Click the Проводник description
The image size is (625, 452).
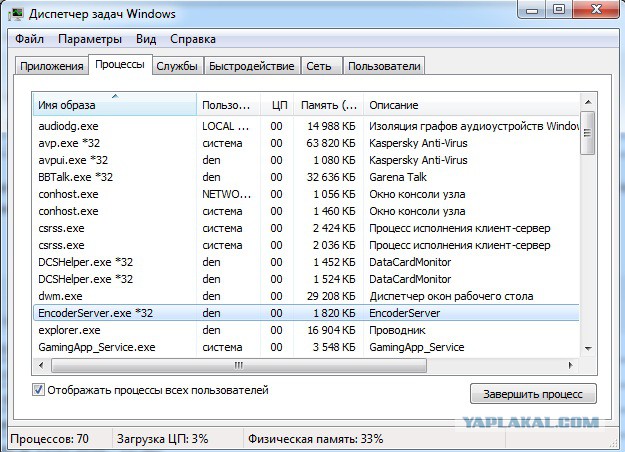point(397,330)
